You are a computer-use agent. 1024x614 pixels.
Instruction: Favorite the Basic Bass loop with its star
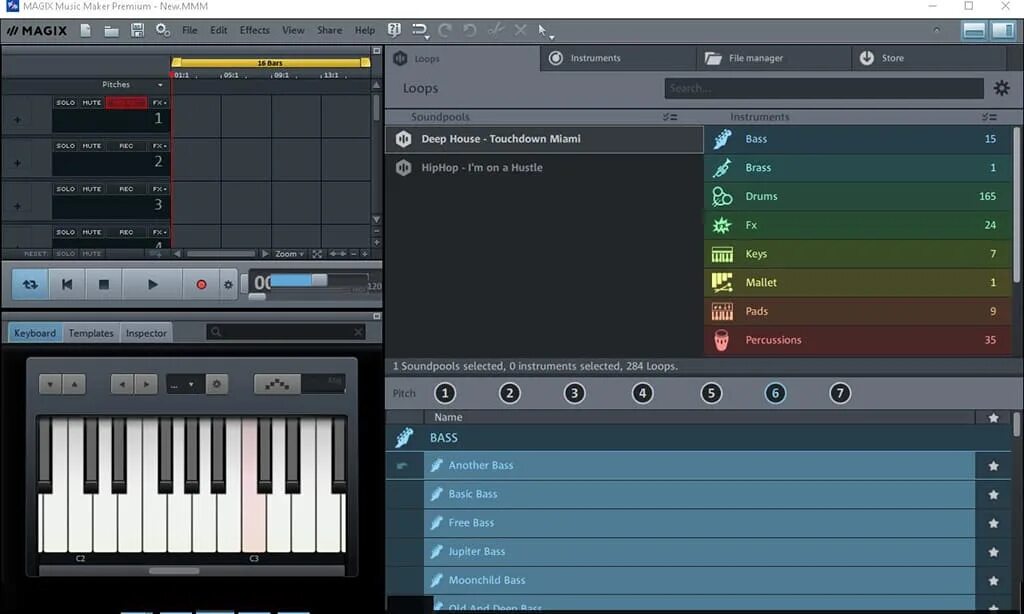pyautogui.click(x=993, y=494)
